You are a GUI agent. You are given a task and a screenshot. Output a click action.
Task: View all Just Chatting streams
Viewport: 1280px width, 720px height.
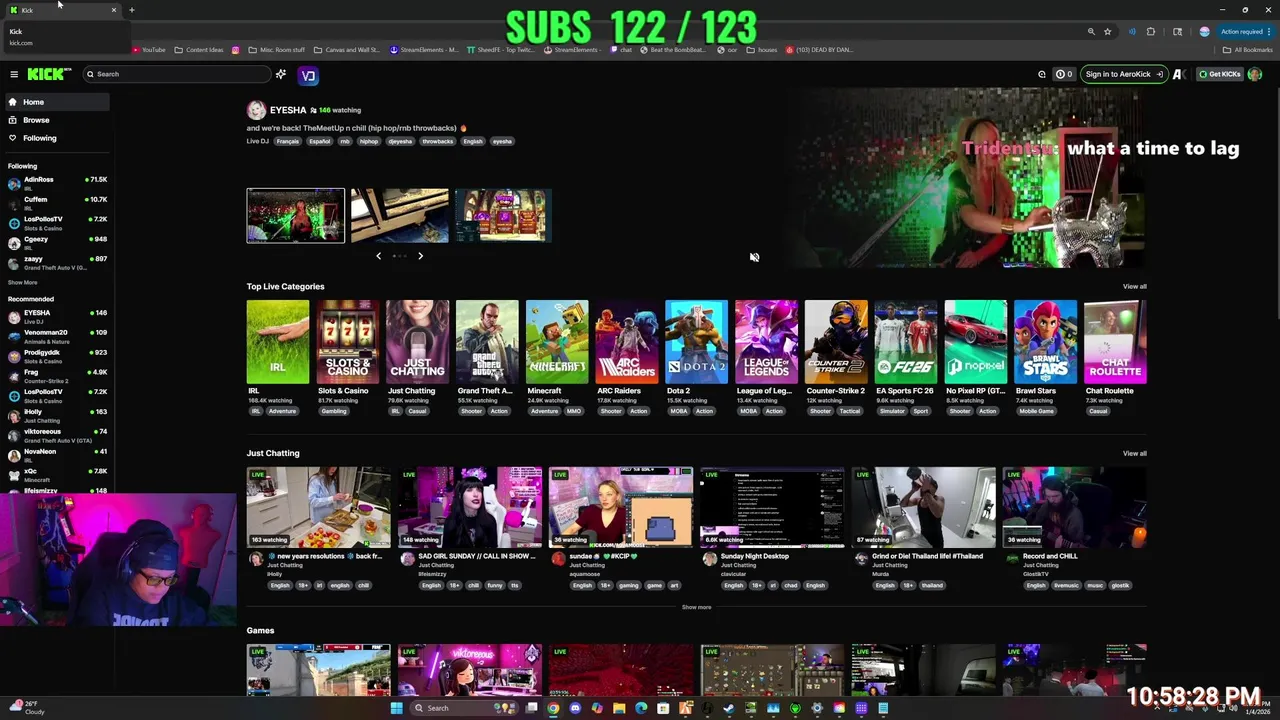[x=1134, y=454]
